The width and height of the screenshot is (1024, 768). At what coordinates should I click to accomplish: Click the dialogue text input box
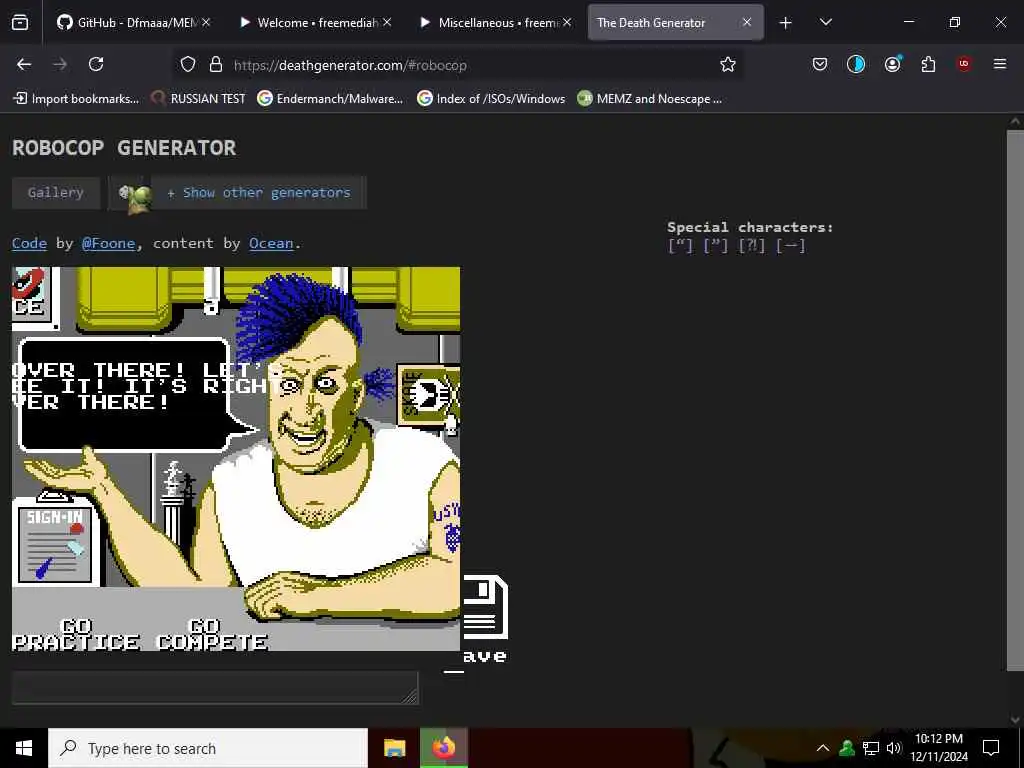click(x=215, y=688)
